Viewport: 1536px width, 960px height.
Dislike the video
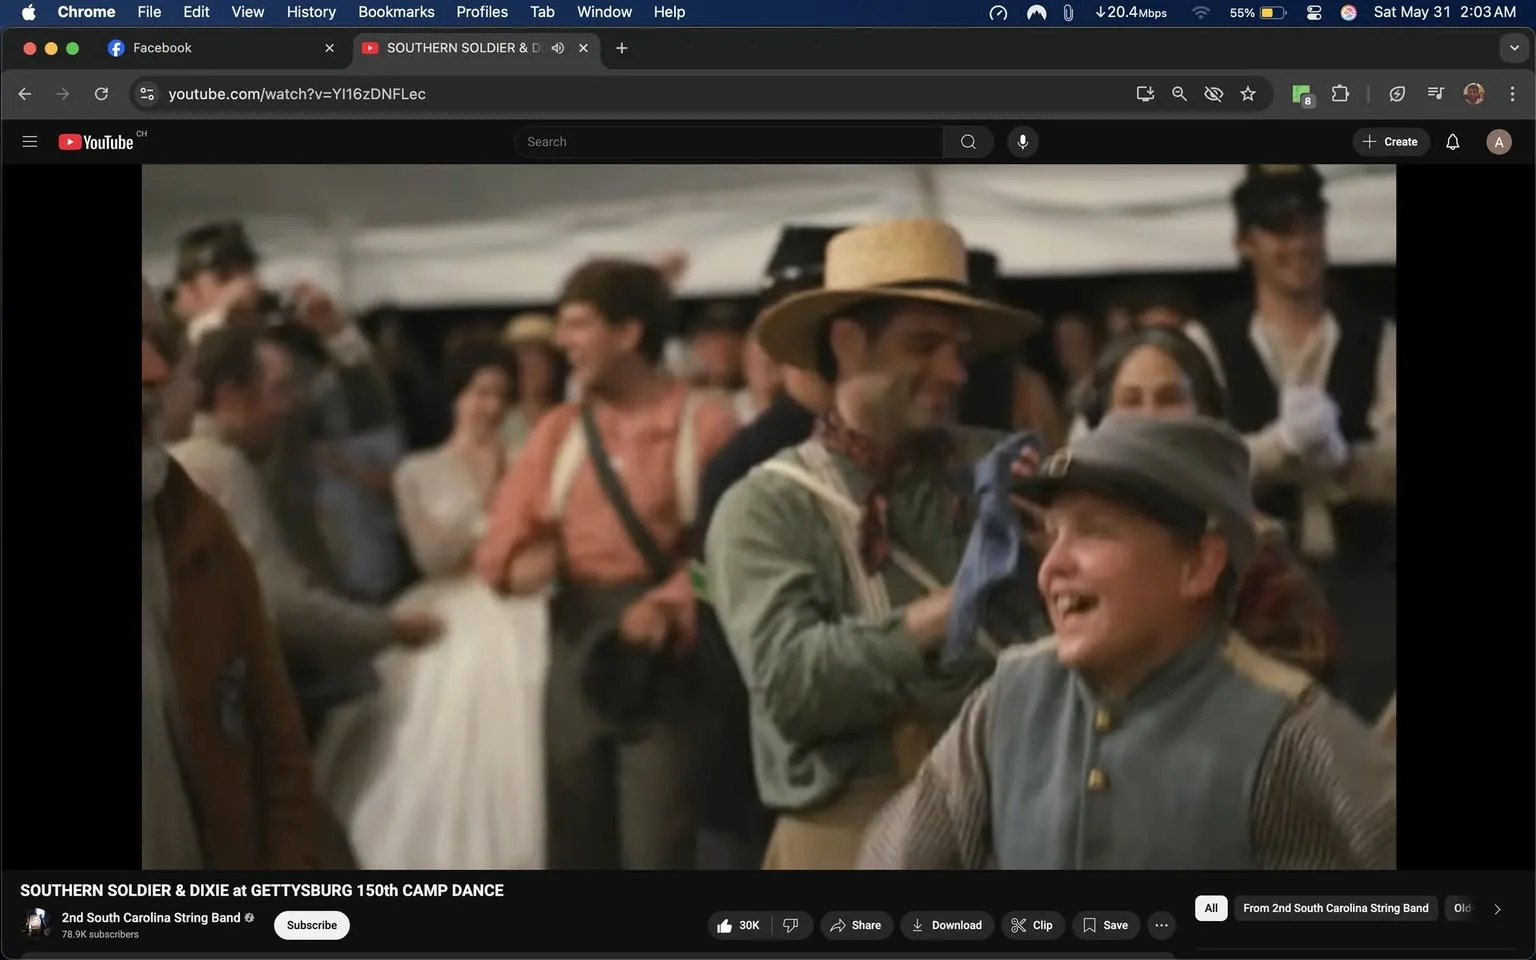(791, 925)
